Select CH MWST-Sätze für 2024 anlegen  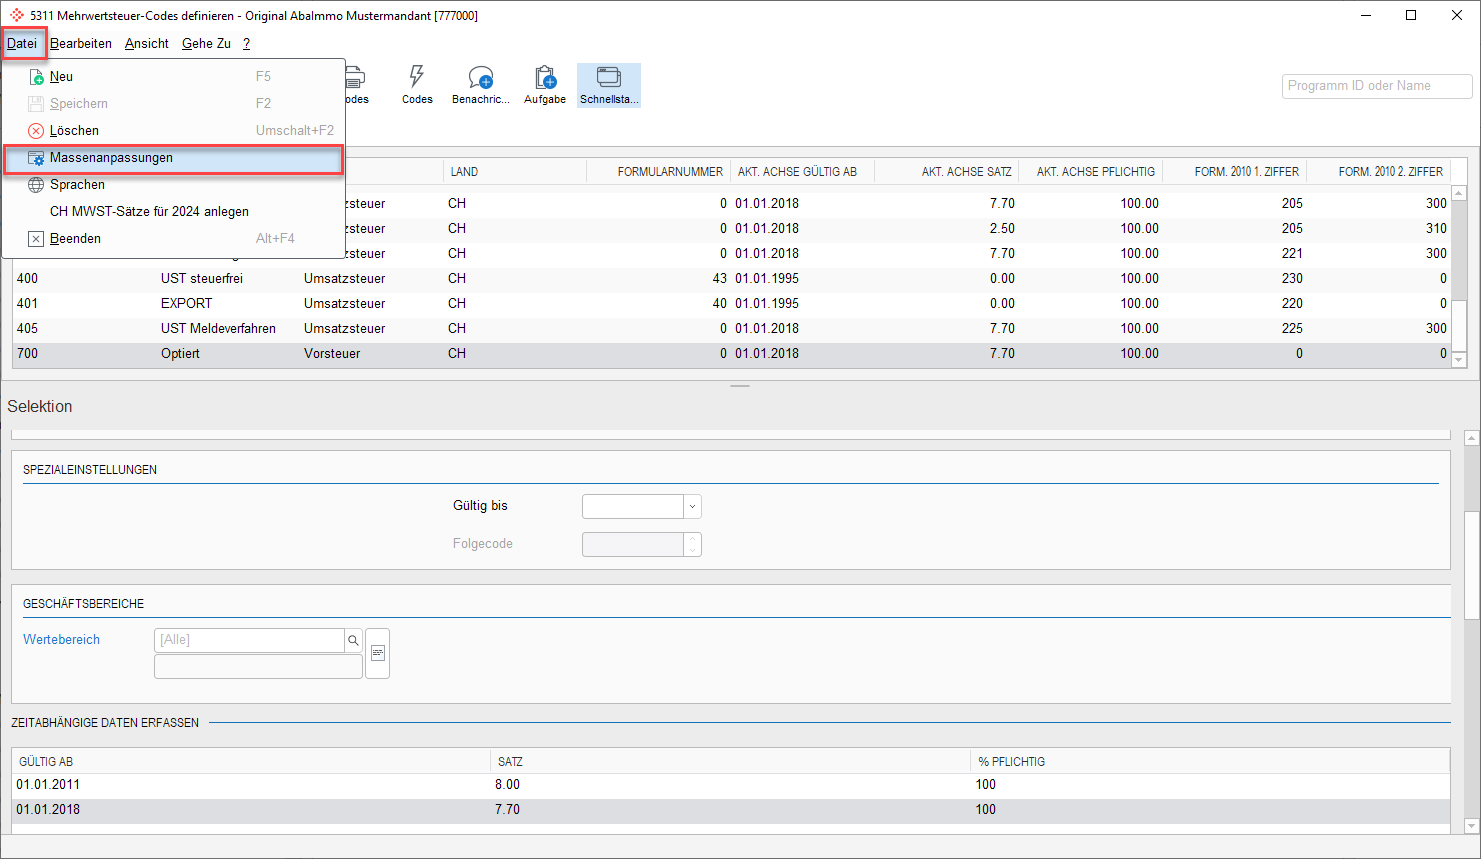(x=149, y=212)
